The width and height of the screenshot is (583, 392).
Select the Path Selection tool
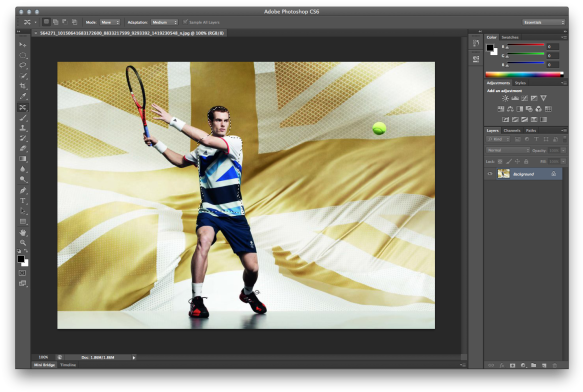pyautogui.click(x=23, y=211)
